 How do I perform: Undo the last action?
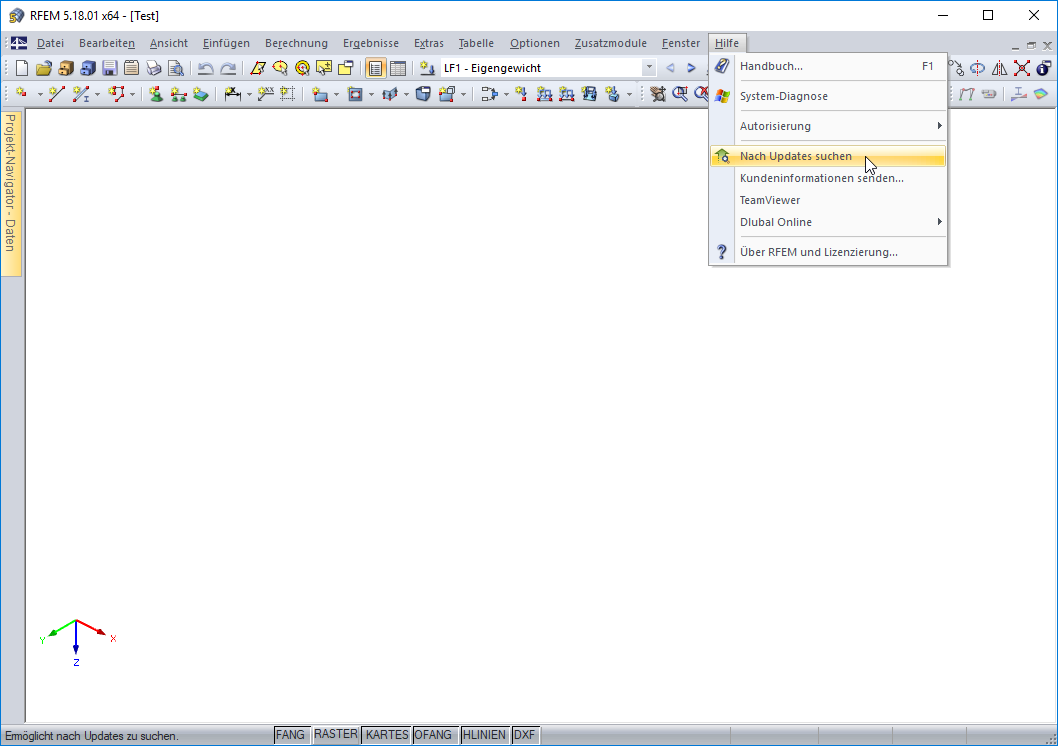pyautogui.click(x=206, y=68)
